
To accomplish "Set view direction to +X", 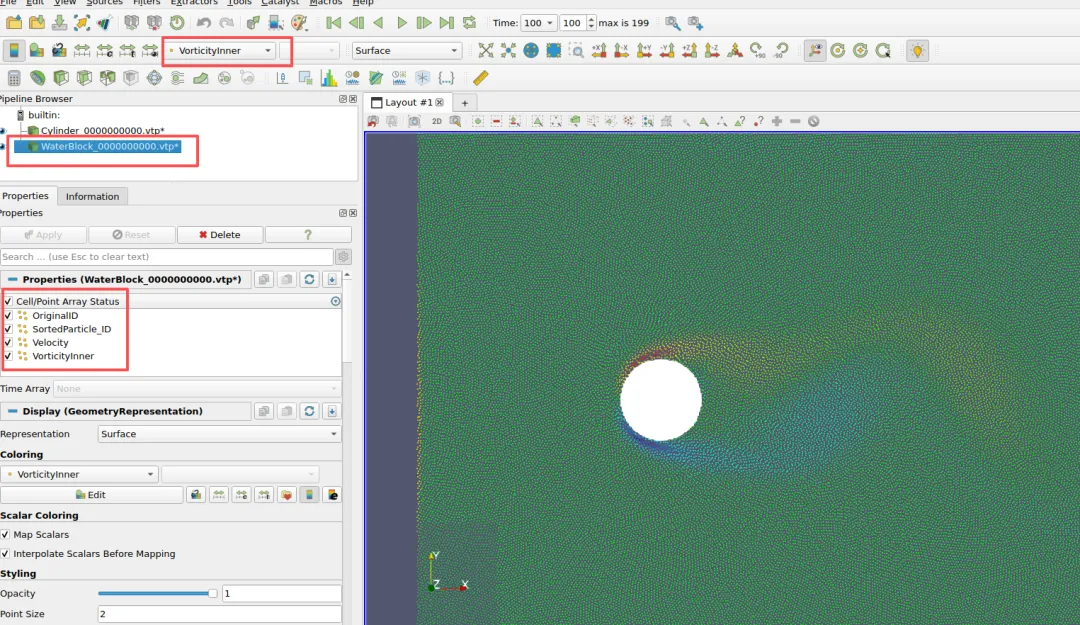I will pyautogui.click(x=599, y=50).
